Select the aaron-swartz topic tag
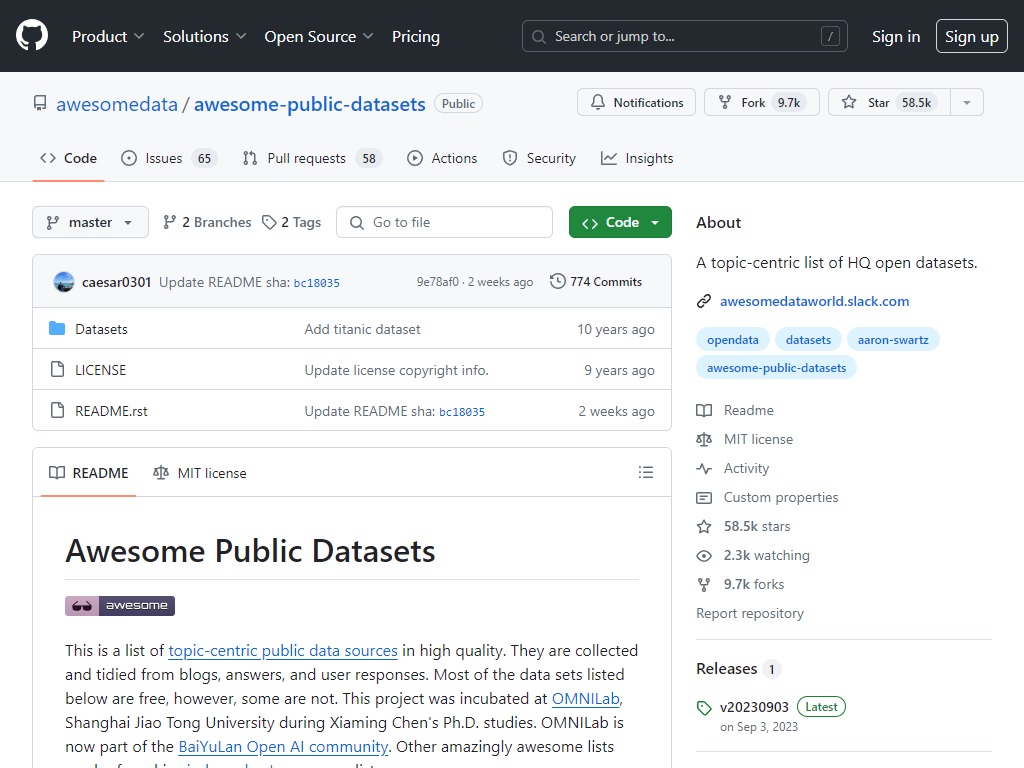 pyautogui.click(x=893, y=340)
